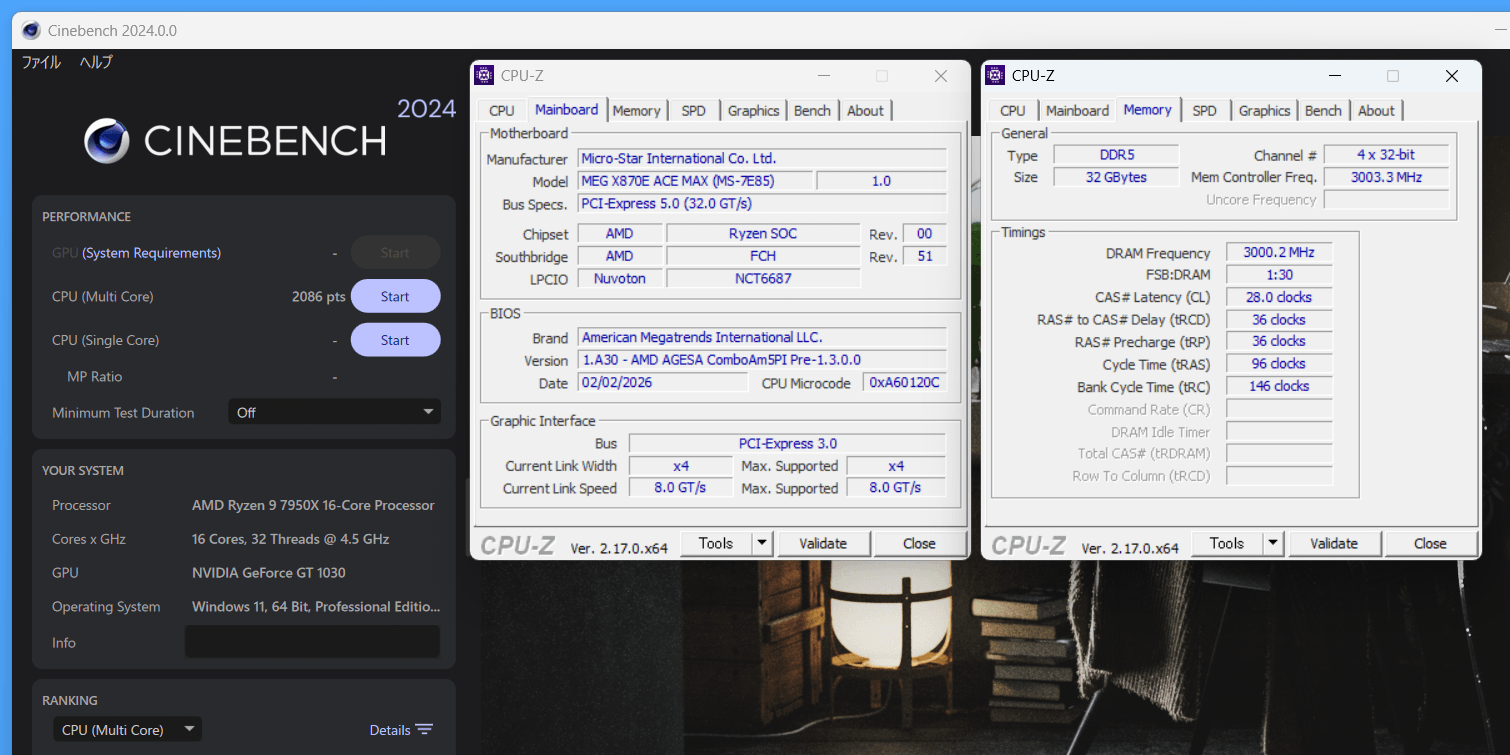The height and width of the screenshot is (755, 1510).
Task: Click the CPU-Z icon in Memory window title
Action: [995, 76]
